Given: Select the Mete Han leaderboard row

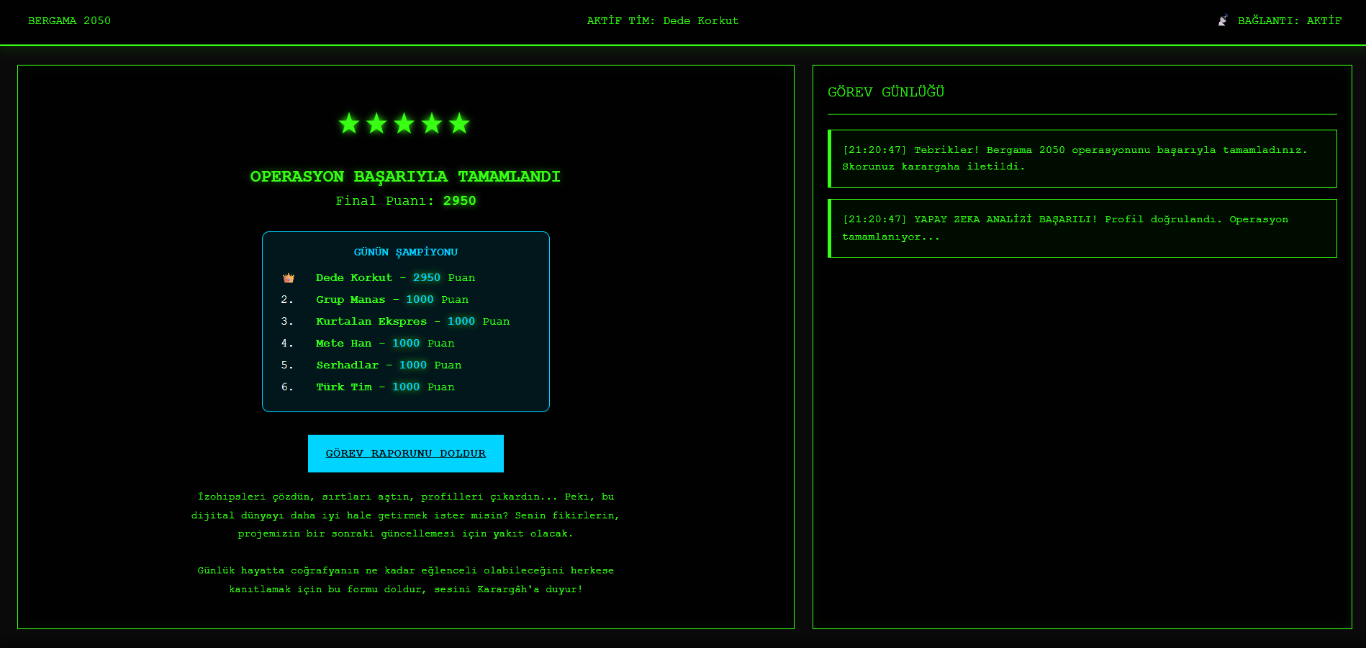Looking at the screenshot, I should (x=385, y=344).
